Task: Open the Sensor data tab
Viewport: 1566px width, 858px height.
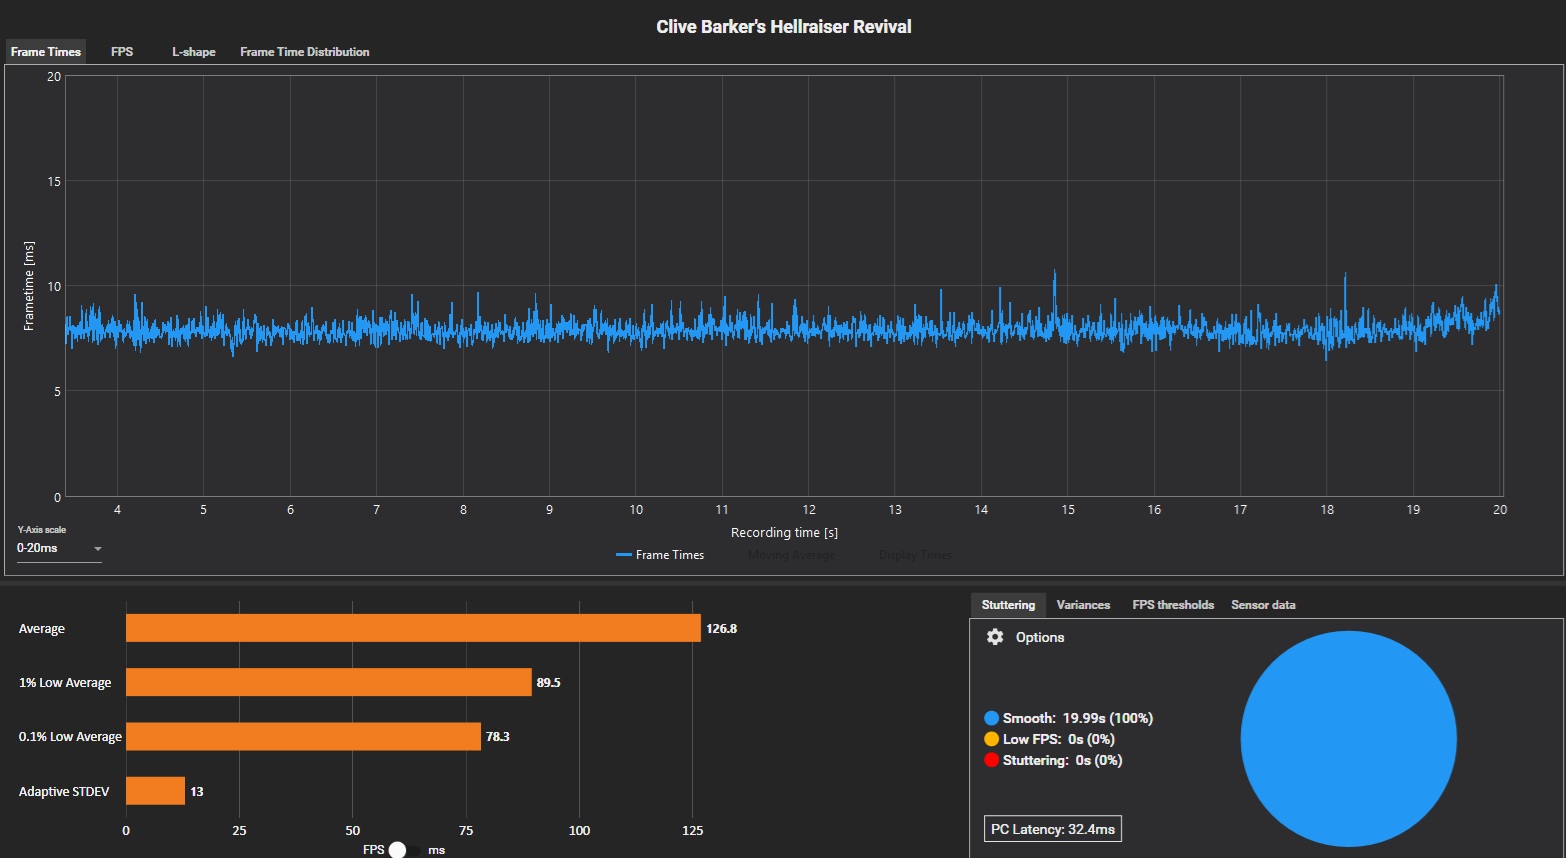Action: [x=1263, y=605]
